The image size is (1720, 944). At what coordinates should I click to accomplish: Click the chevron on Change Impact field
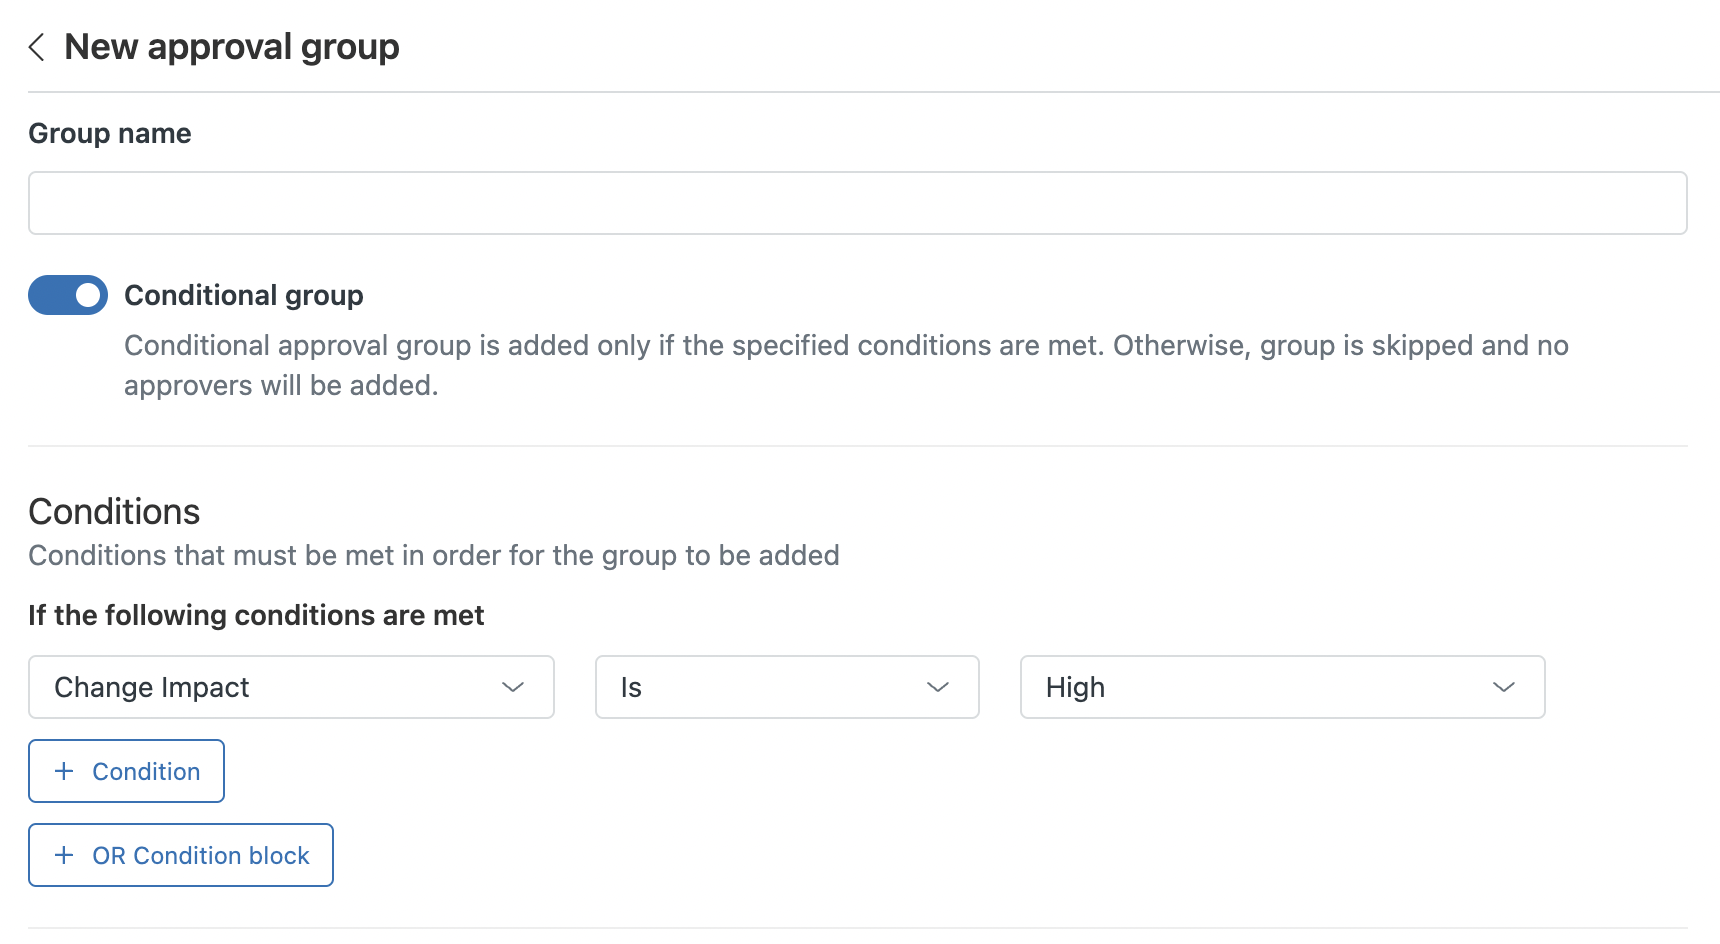513,687
